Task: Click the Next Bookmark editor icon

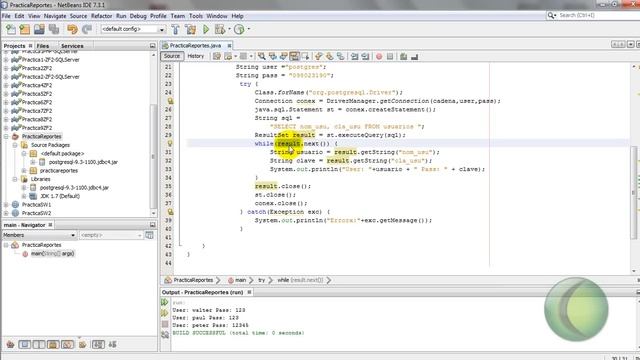Action: 329,56
